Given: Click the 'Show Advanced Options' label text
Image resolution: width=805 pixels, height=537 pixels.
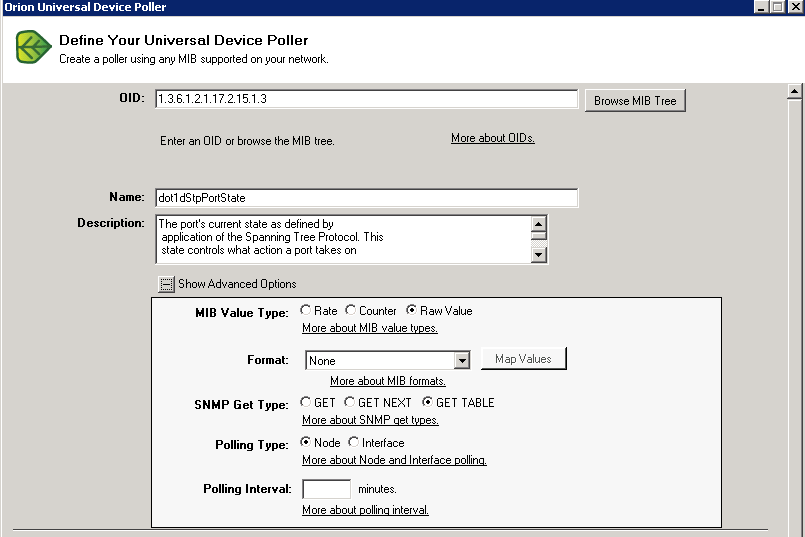Looking at the screenshot, I should pyautogui.click(x=237, y=284).
